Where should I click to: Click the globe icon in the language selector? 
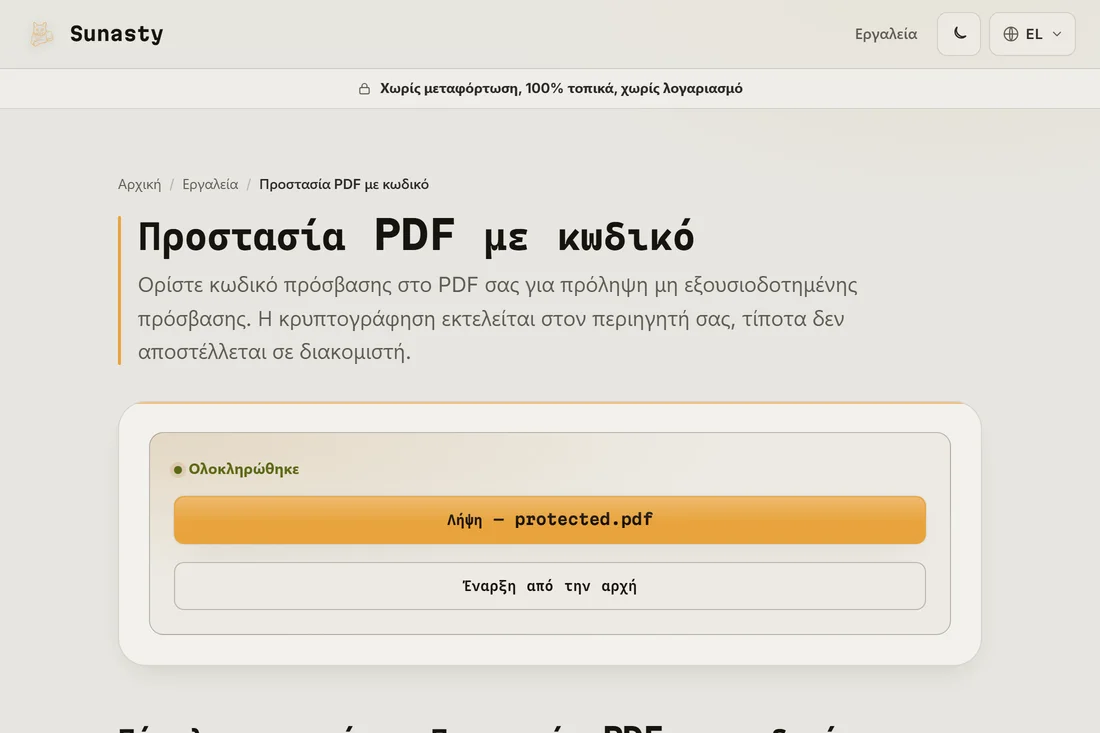coord(1011,34)
